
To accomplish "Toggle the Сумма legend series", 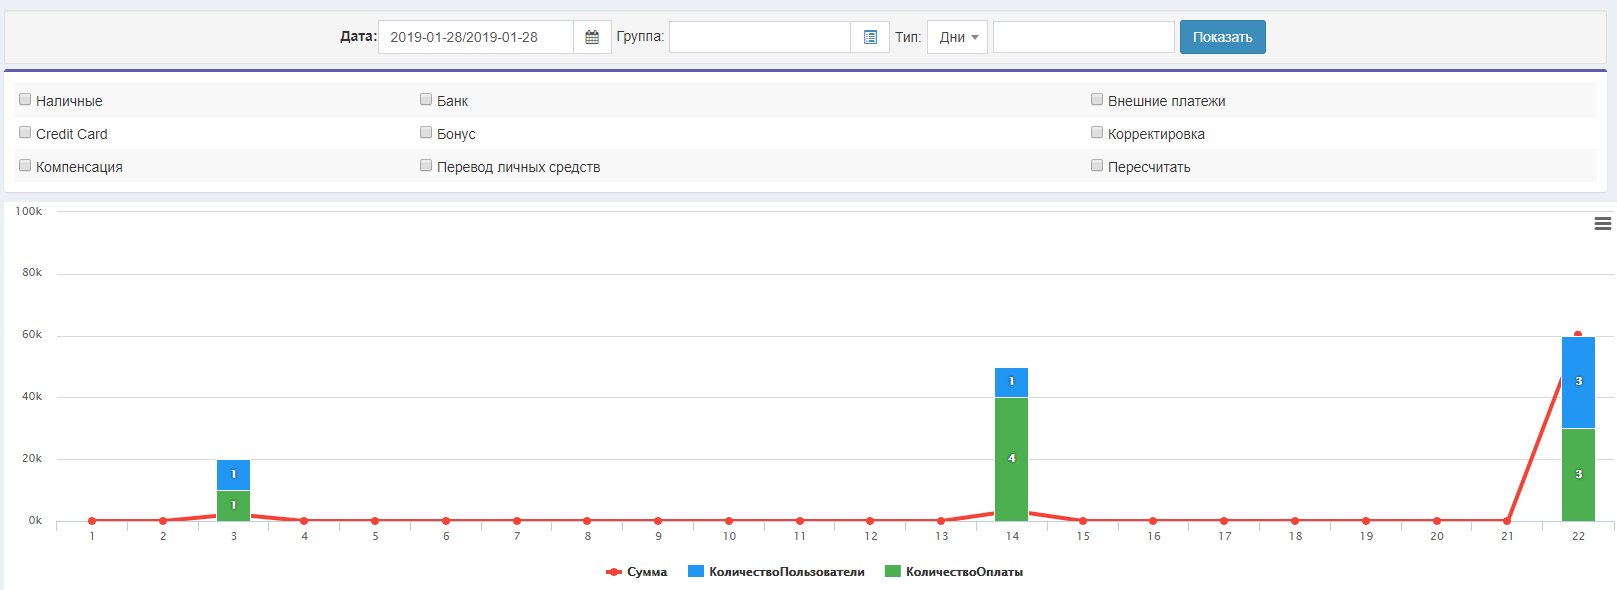I will [x=637, y=572].
